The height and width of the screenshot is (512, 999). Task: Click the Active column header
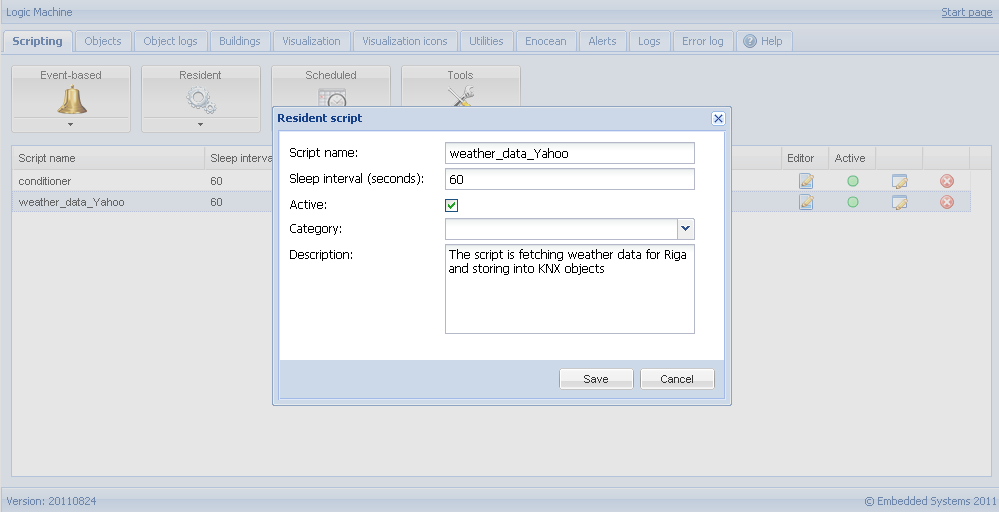[x=850, y=158]
